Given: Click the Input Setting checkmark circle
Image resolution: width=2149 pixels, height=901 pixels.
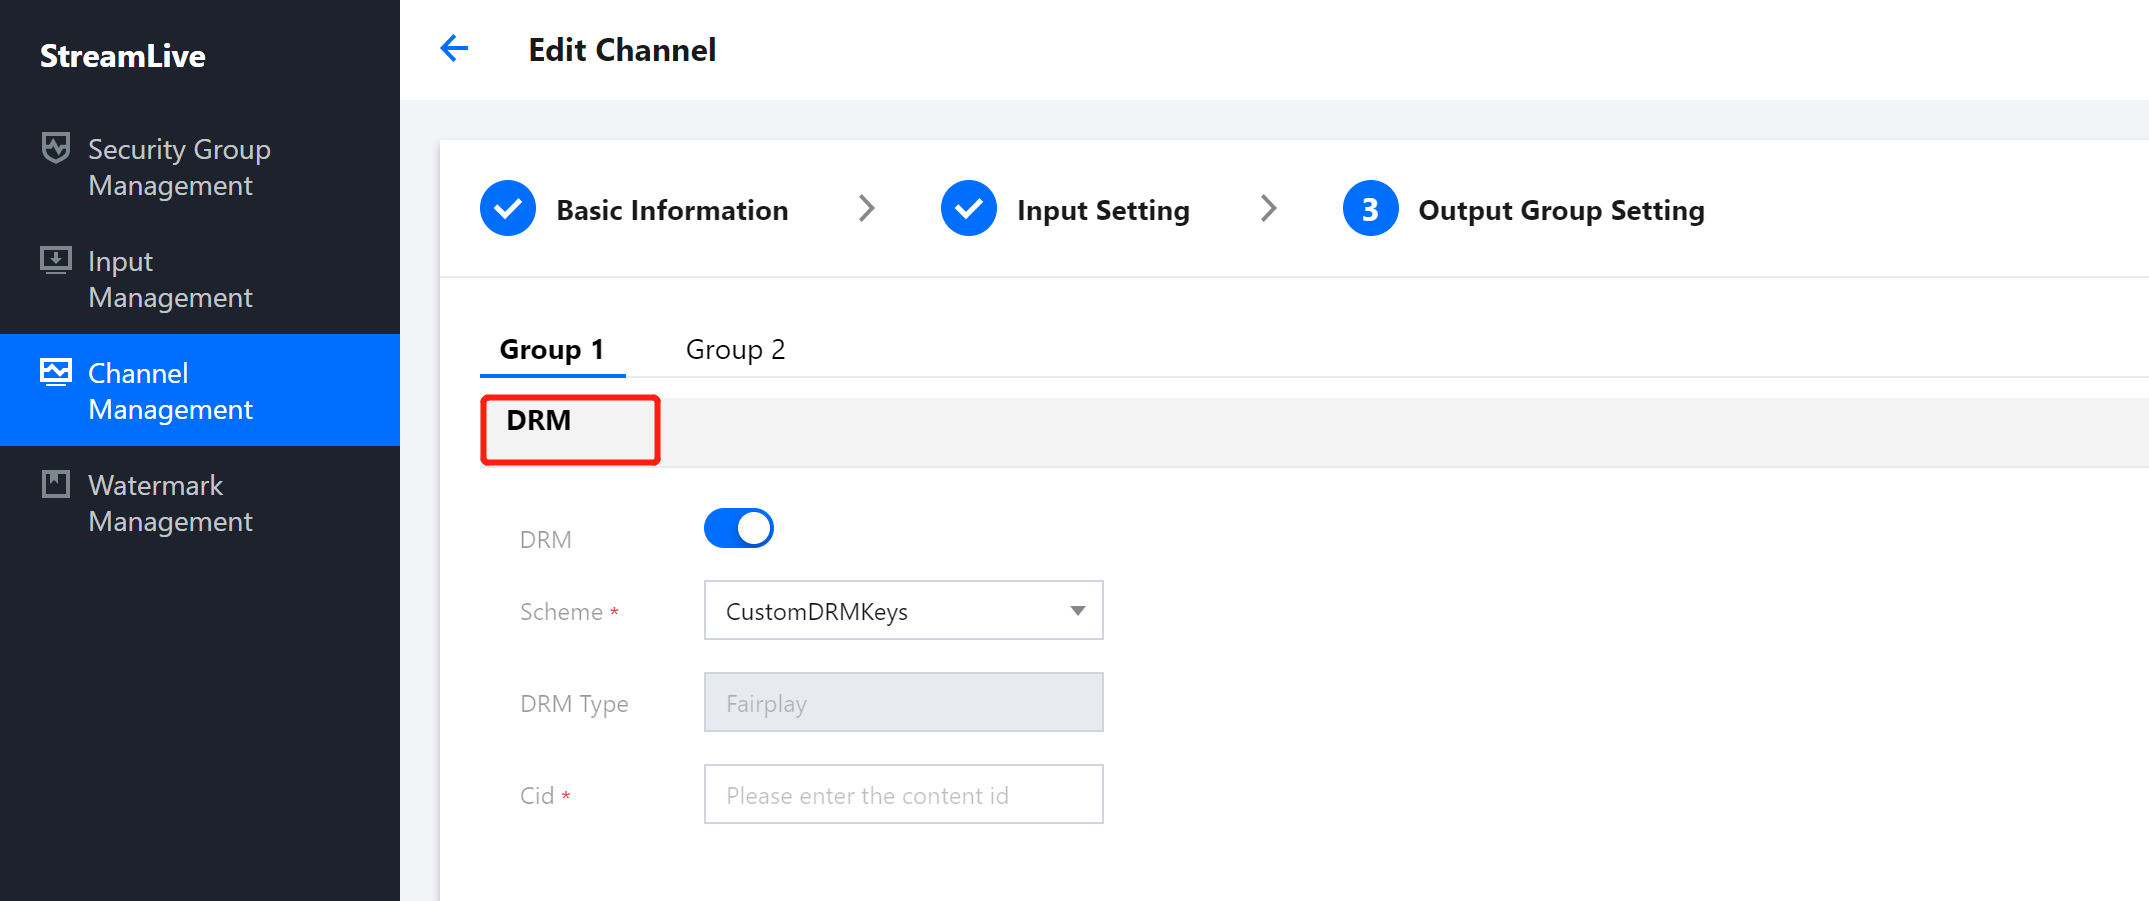Looking at the screenshot, I should (x=968, y=208).
